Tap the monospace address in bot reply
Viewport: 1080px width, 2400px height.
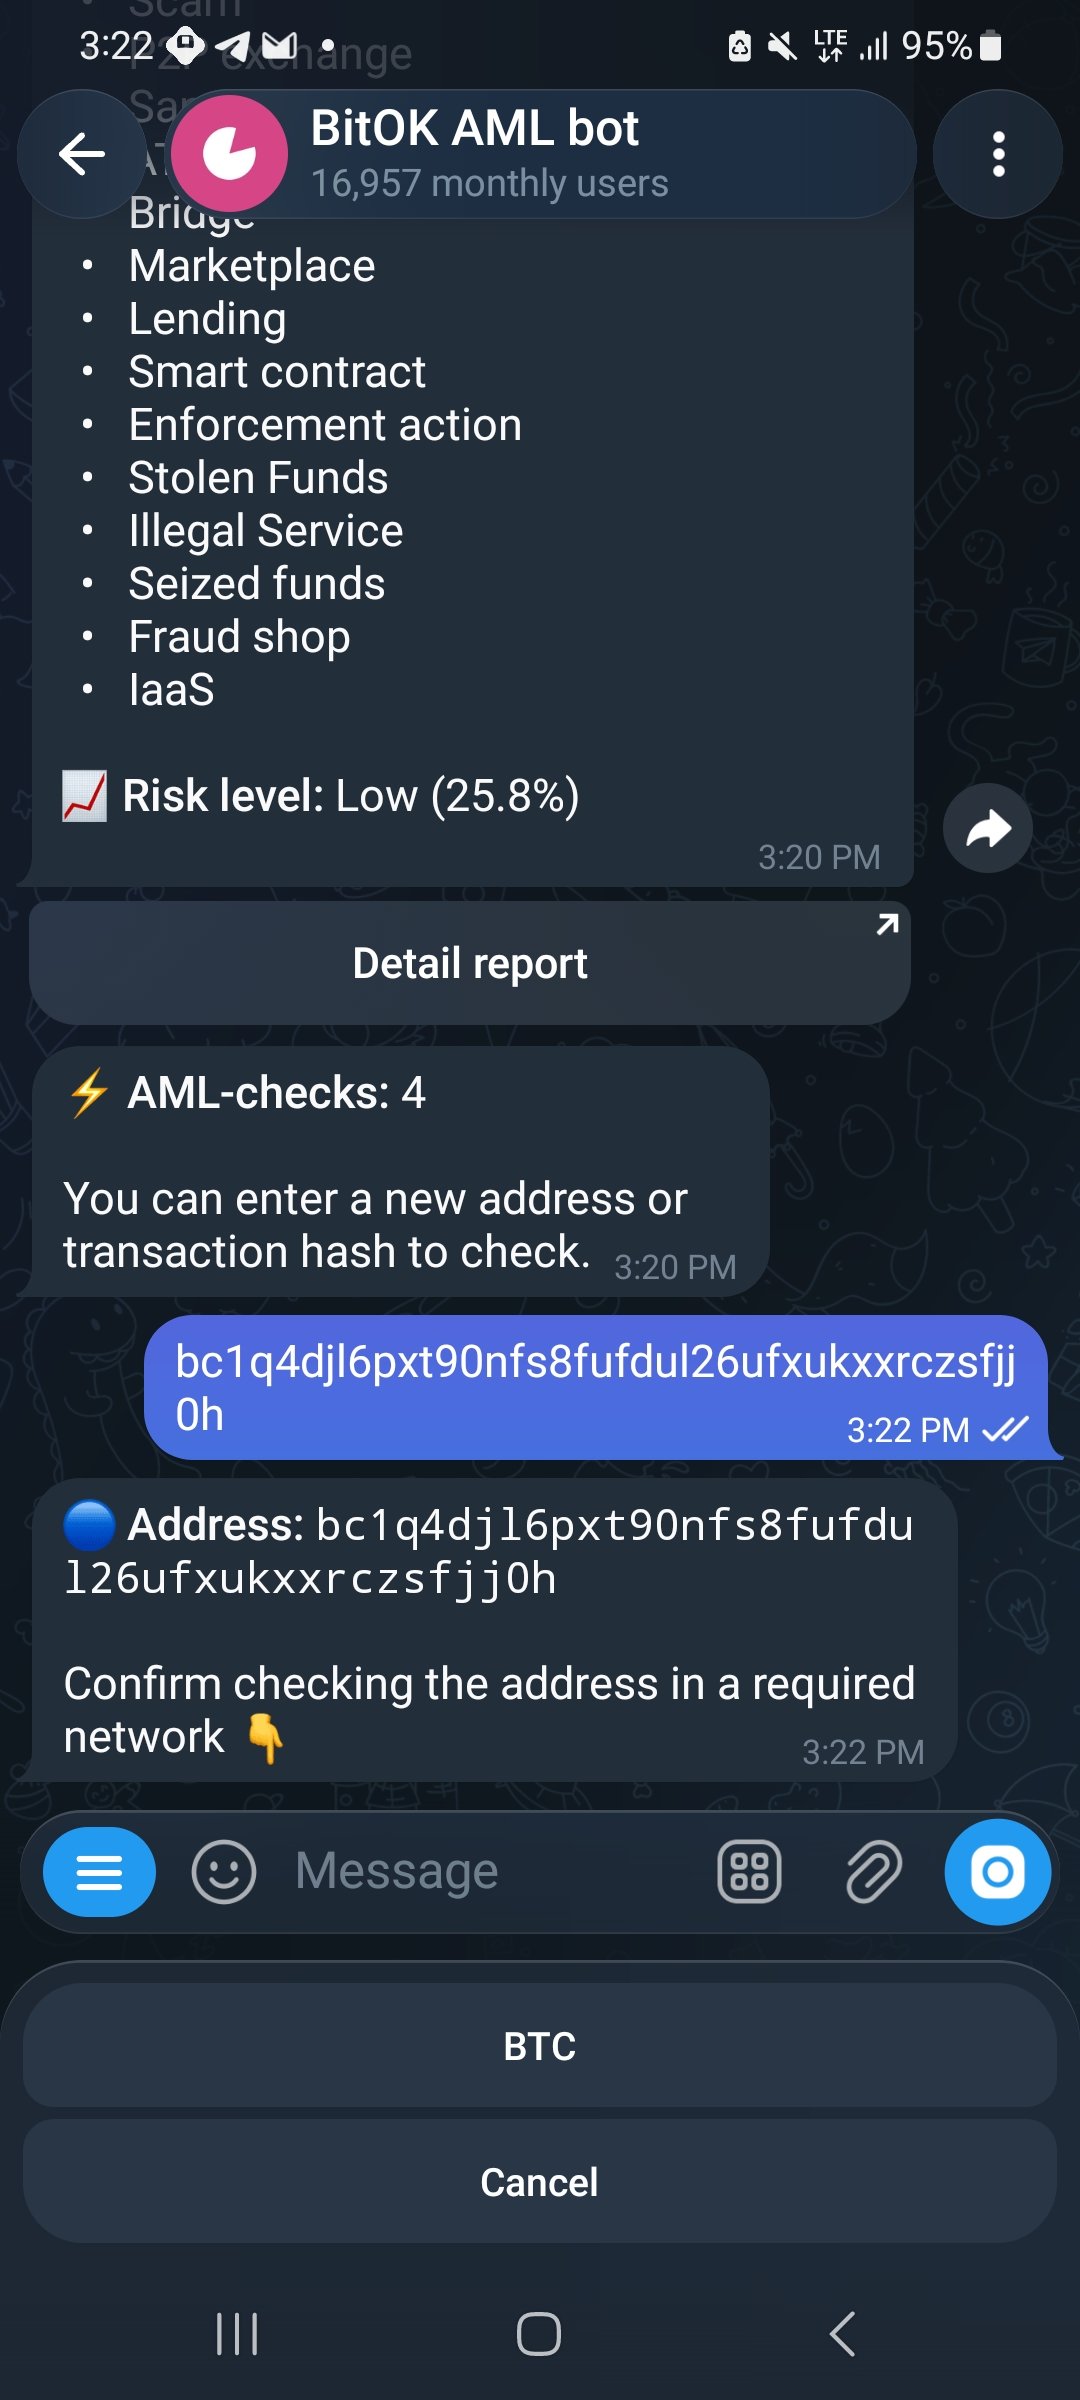[x=489, y=1552]
